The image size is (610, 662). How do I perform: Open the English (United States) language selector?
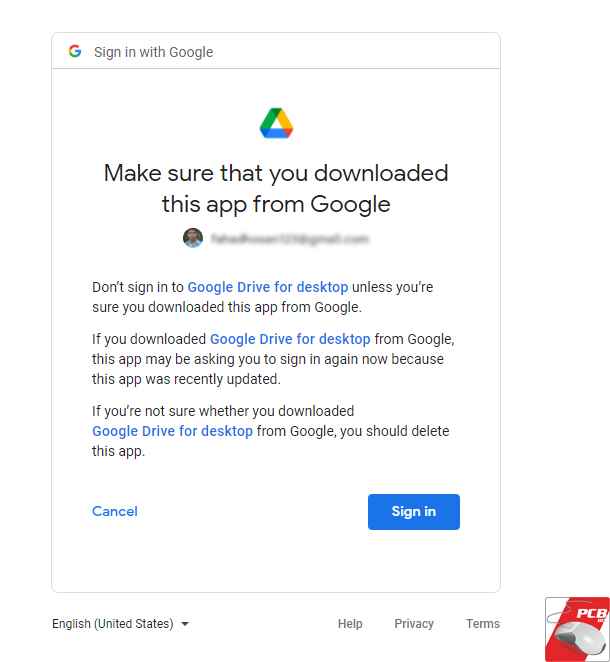click(x=120, y=624)
